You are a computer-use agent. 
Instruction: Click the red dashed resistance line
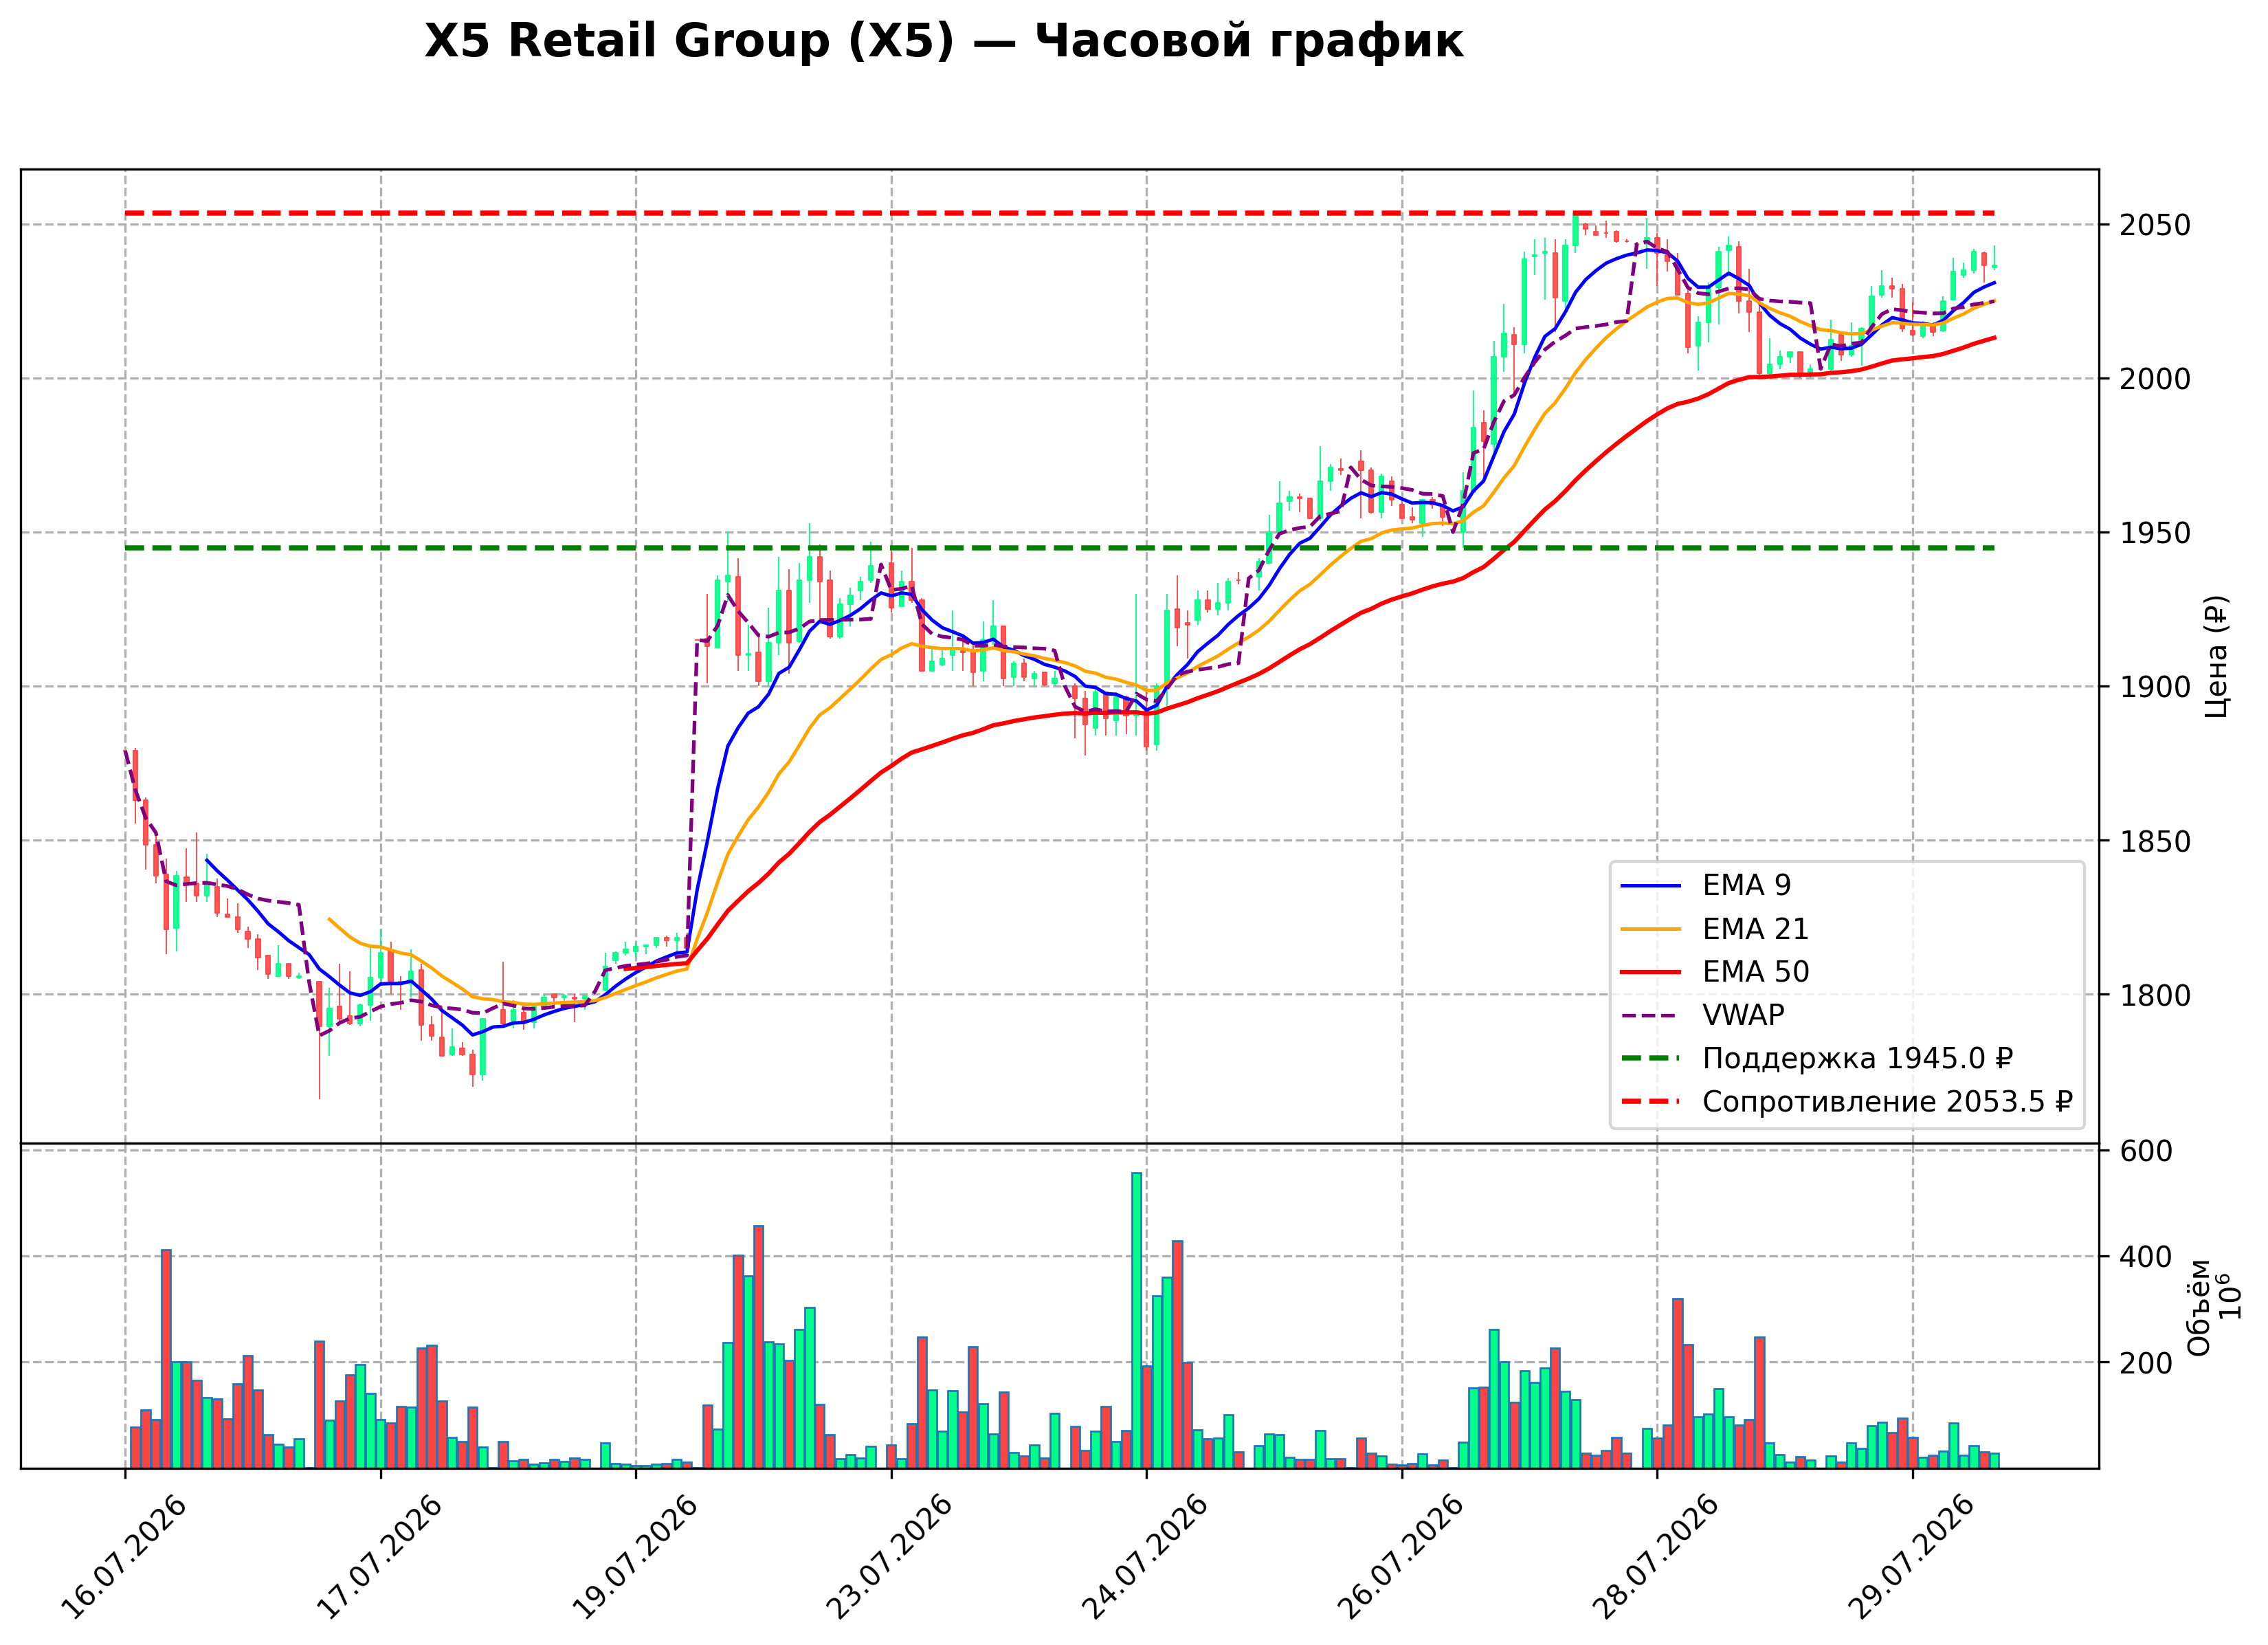tap(1060, 213)
